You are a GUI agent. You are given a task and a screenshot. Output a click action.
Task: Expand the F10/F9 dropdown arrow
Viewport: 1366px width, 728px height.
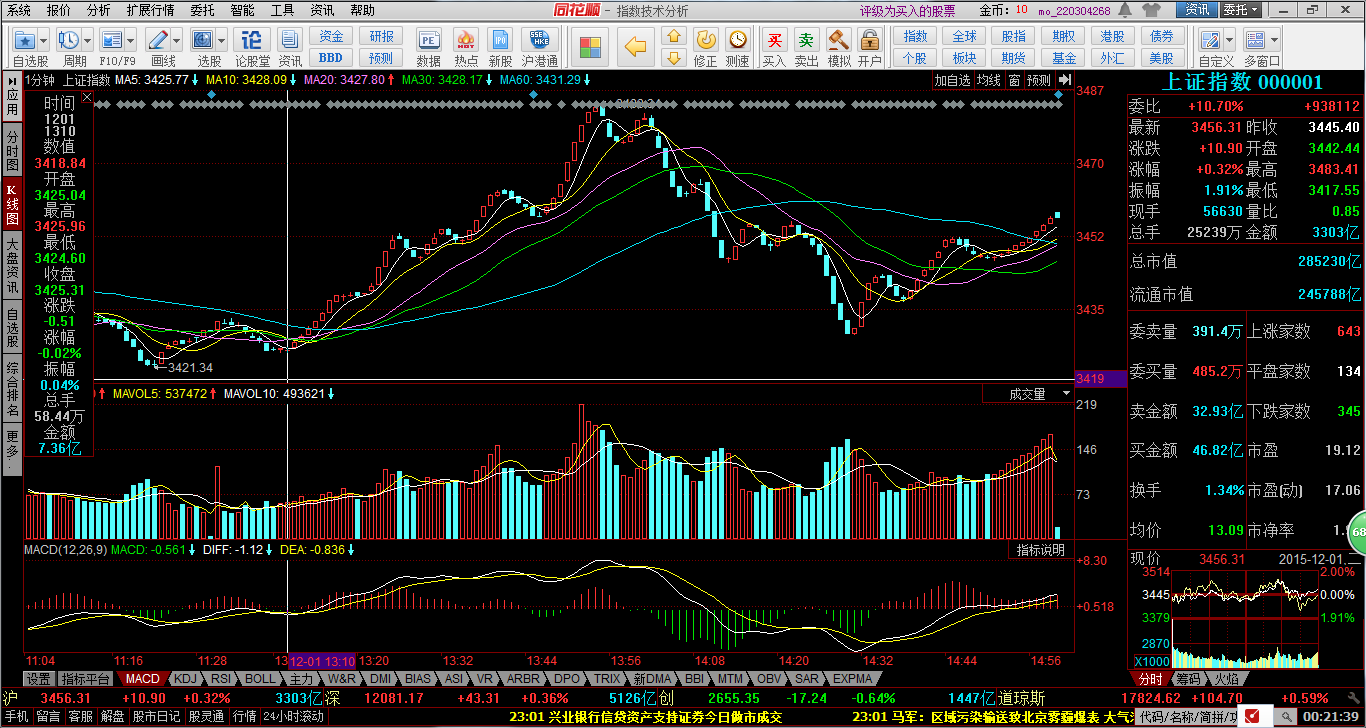[130, 41]
